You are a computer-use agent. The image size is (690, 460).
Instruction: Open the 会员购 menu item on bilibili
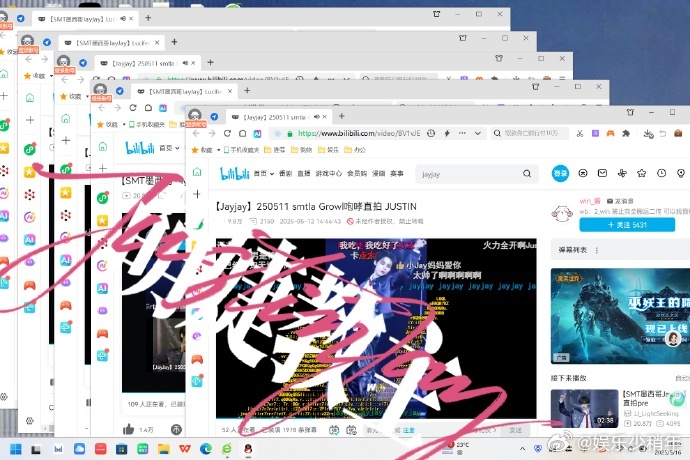coord(357,173)
